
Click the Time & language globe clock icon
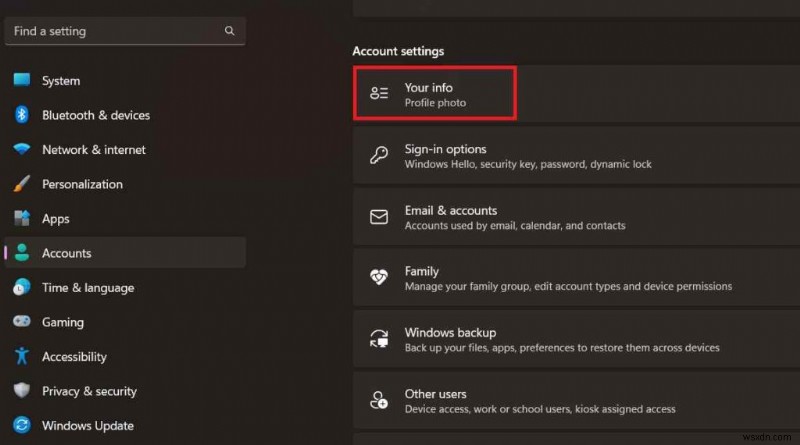pyautogui.click(x=21, y=287)
